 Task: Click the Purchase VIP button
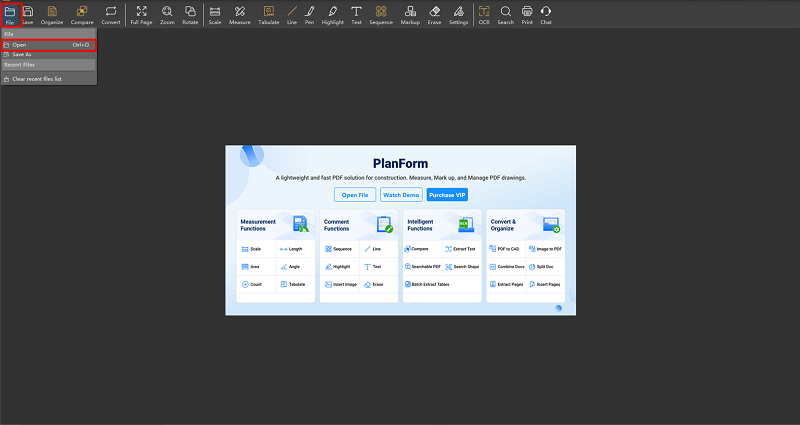click(x=447, y=195)
